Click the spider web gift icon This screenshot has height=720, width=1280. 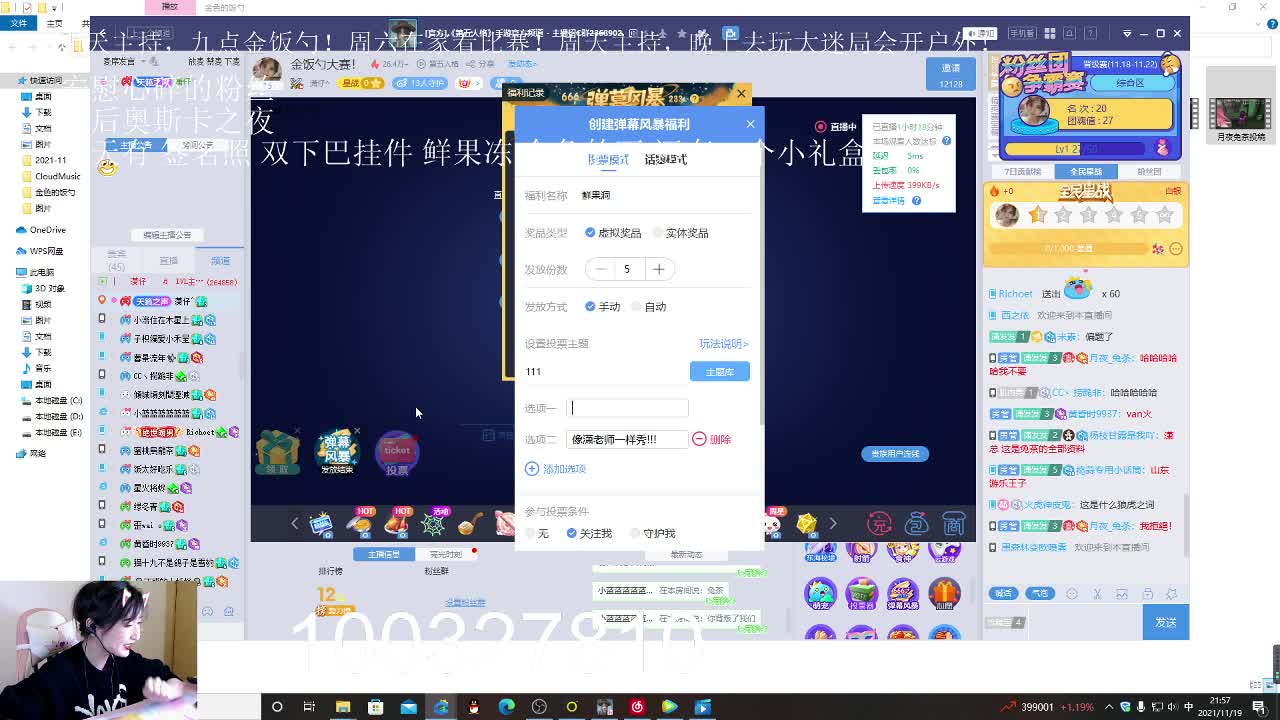(x=432, y=524)
